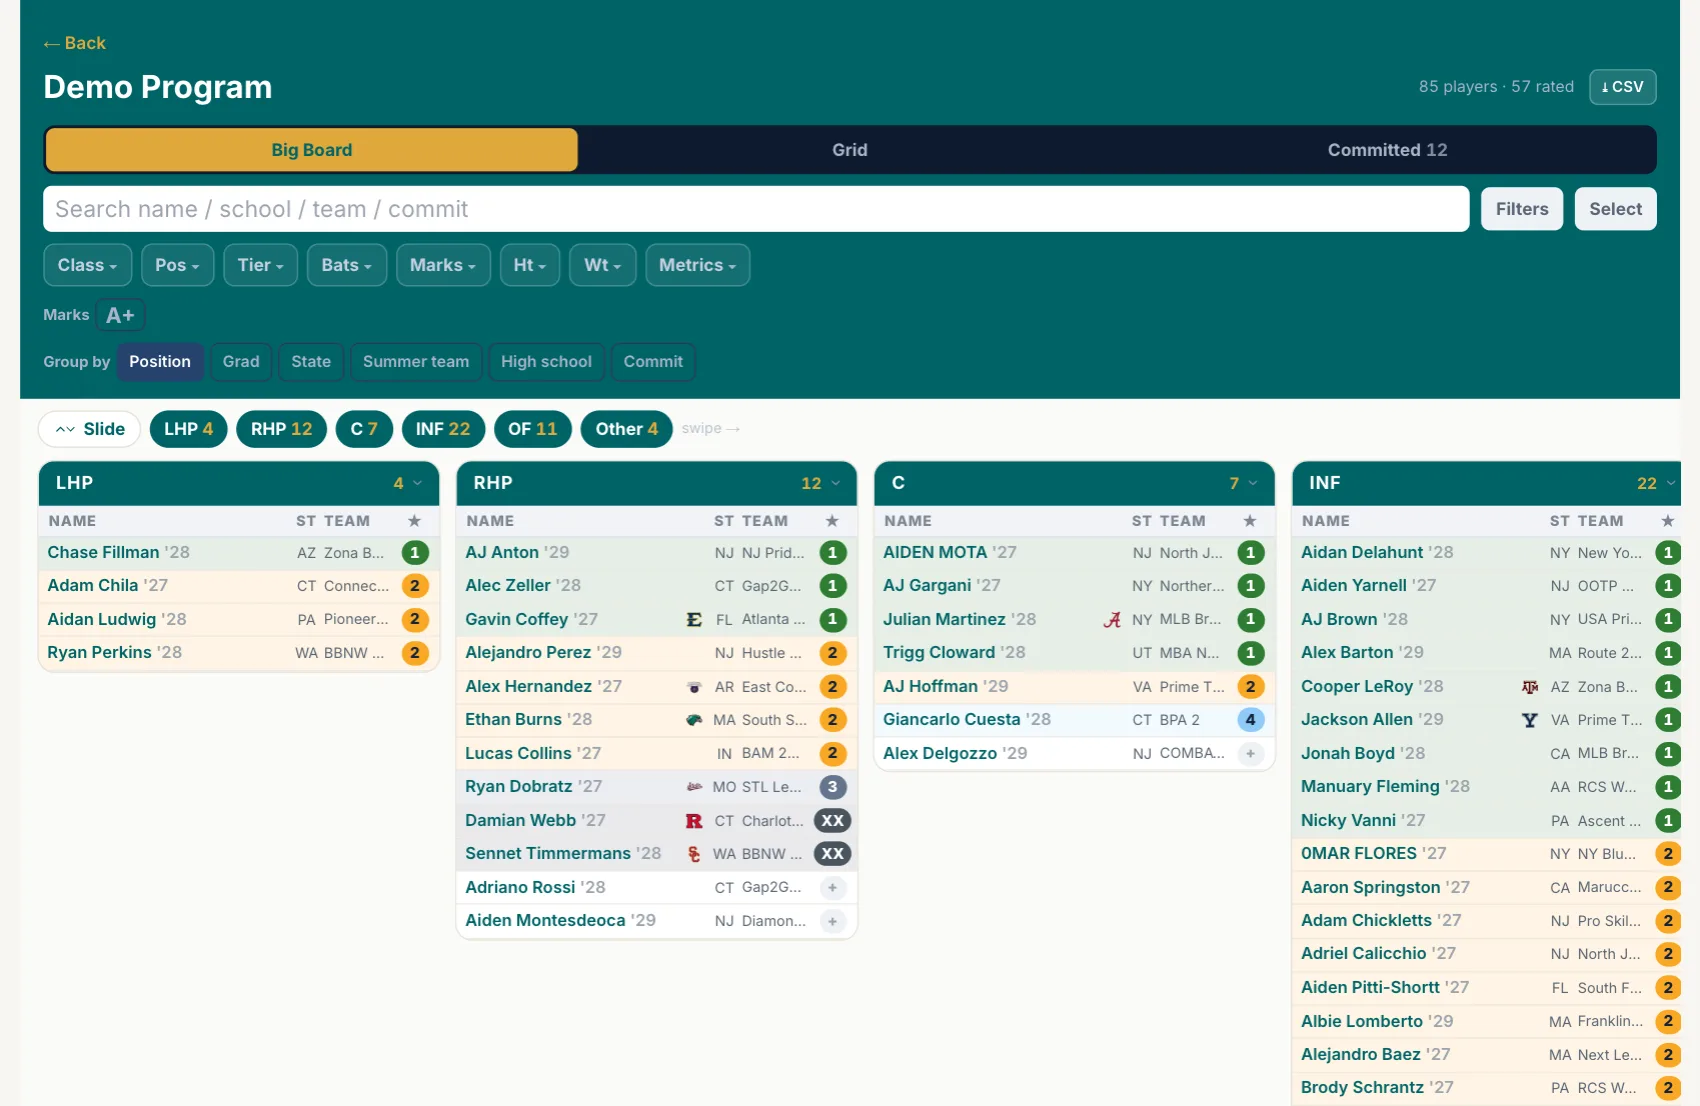
Task: Click Alex Hernandez's commit logo
Action: pos(694,687)
